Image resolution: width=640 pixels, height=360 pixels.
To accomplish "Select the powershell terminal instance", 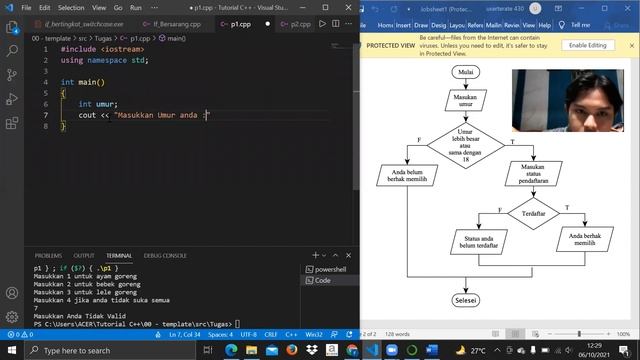I will 330,269.
